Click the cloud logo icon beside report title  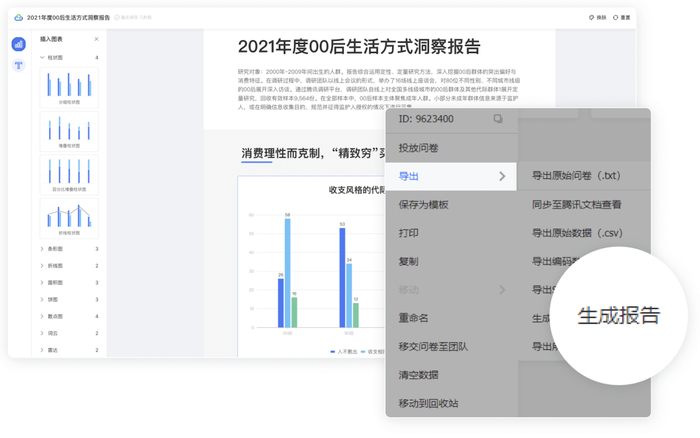[x=18, y=18]
